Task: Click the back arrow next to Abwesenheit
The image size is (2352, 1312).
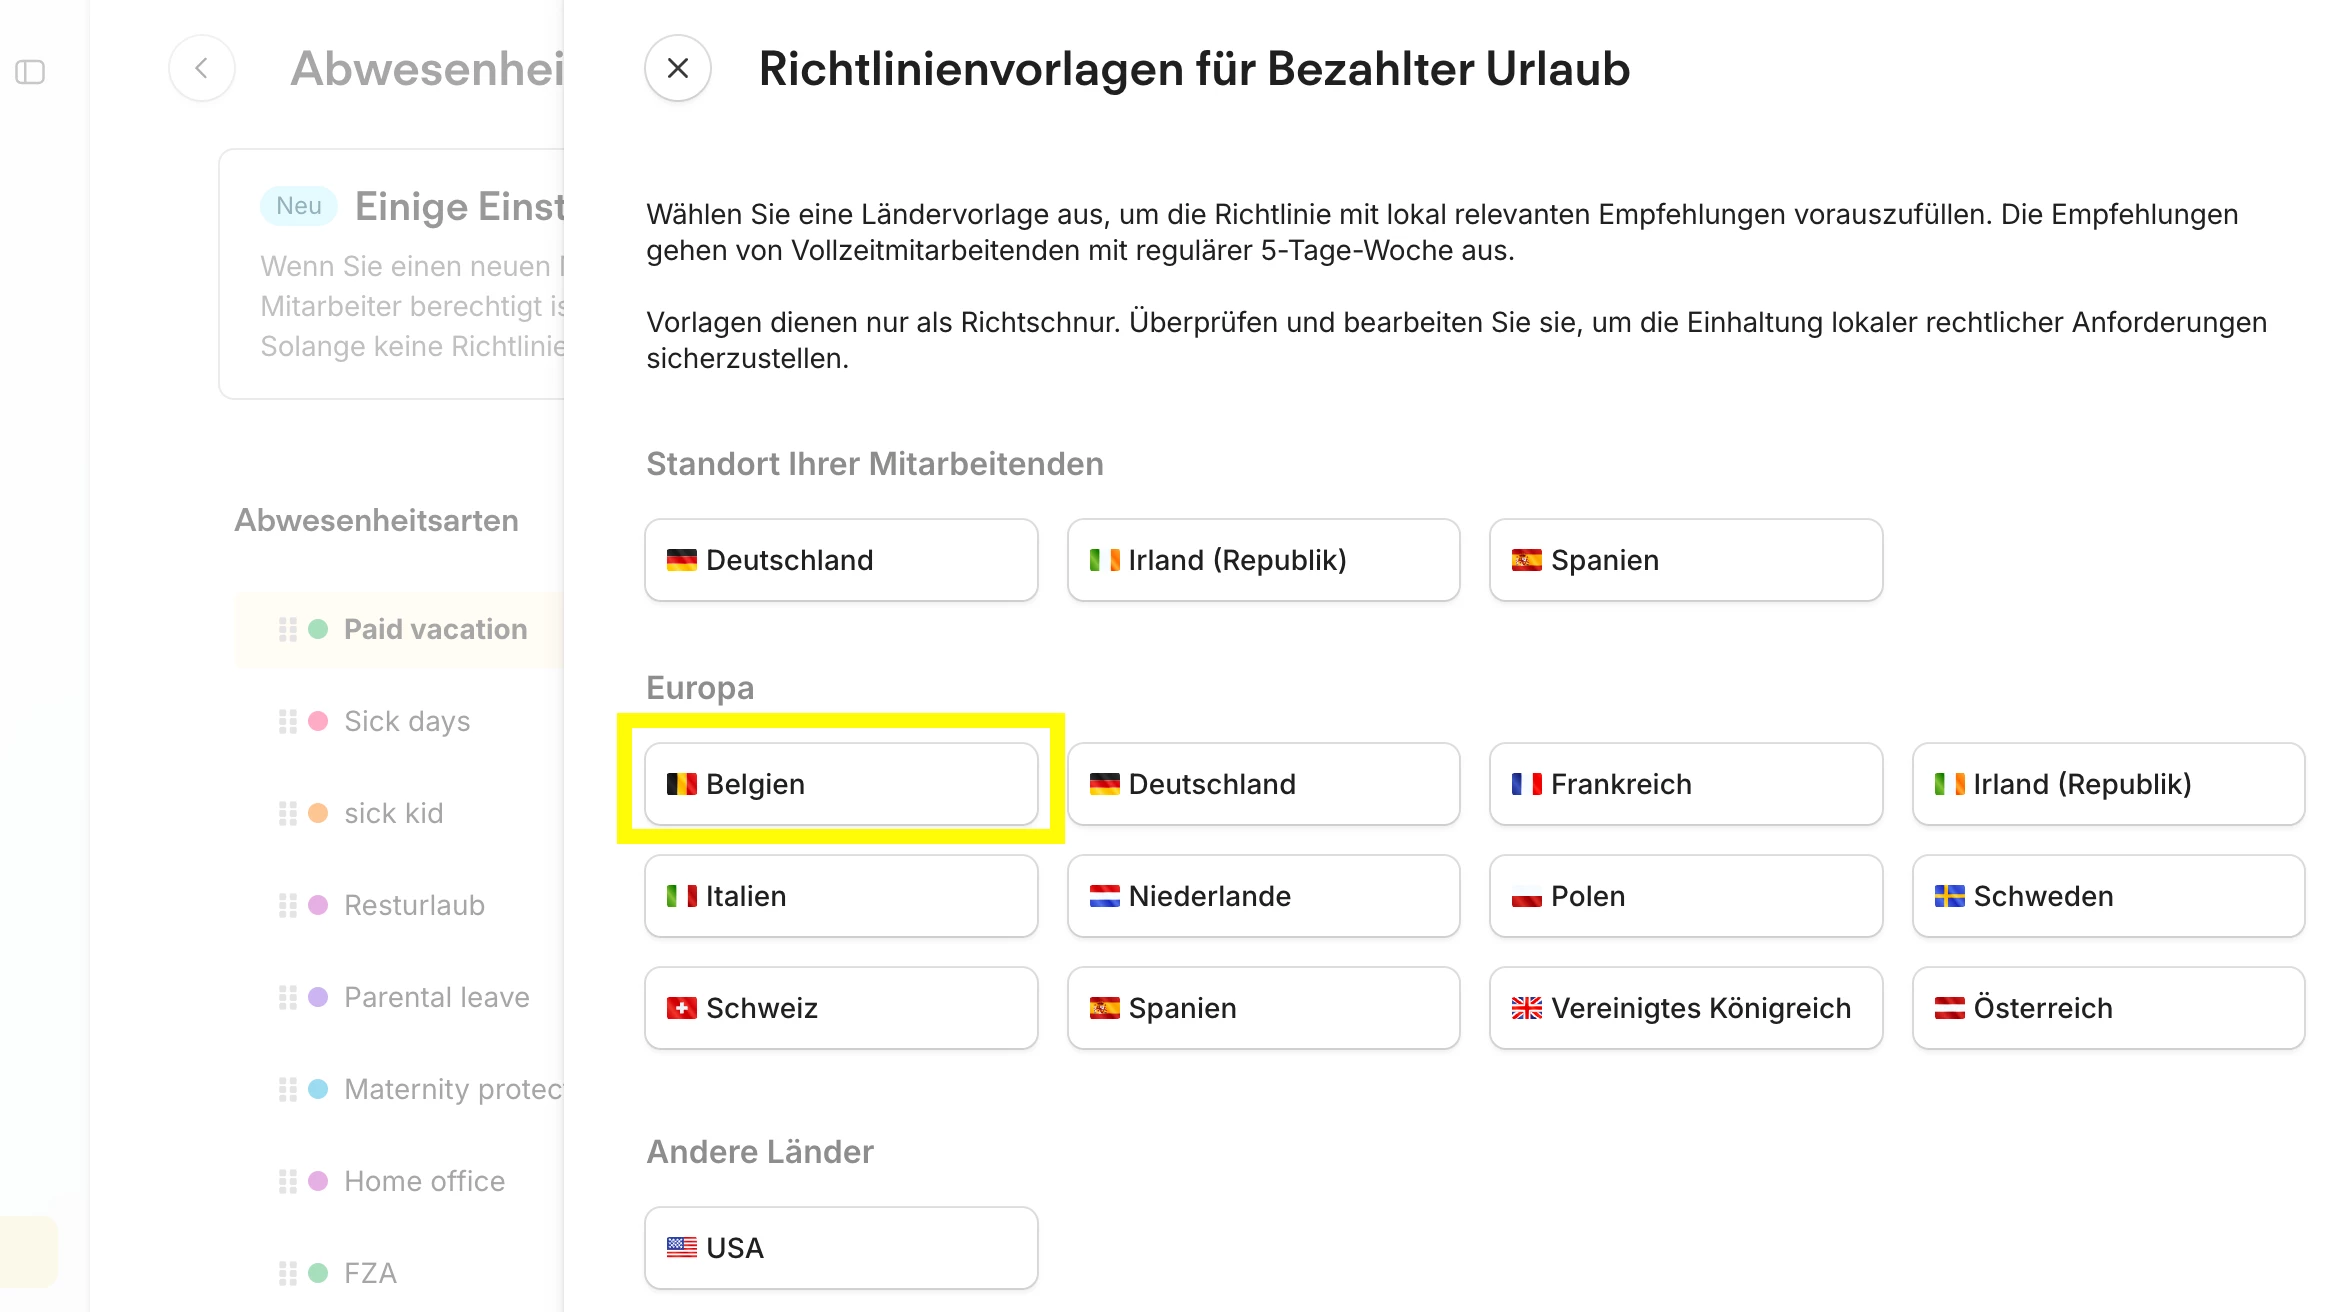Action: click(x=202, y=68)
